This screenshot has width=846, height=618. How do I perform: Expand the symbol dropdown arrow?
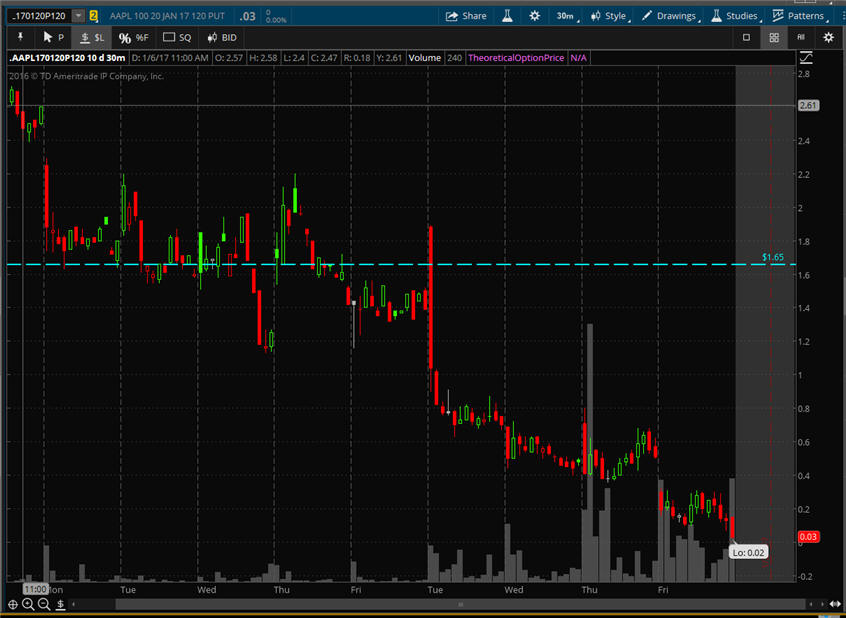click(x=79, y=16)
